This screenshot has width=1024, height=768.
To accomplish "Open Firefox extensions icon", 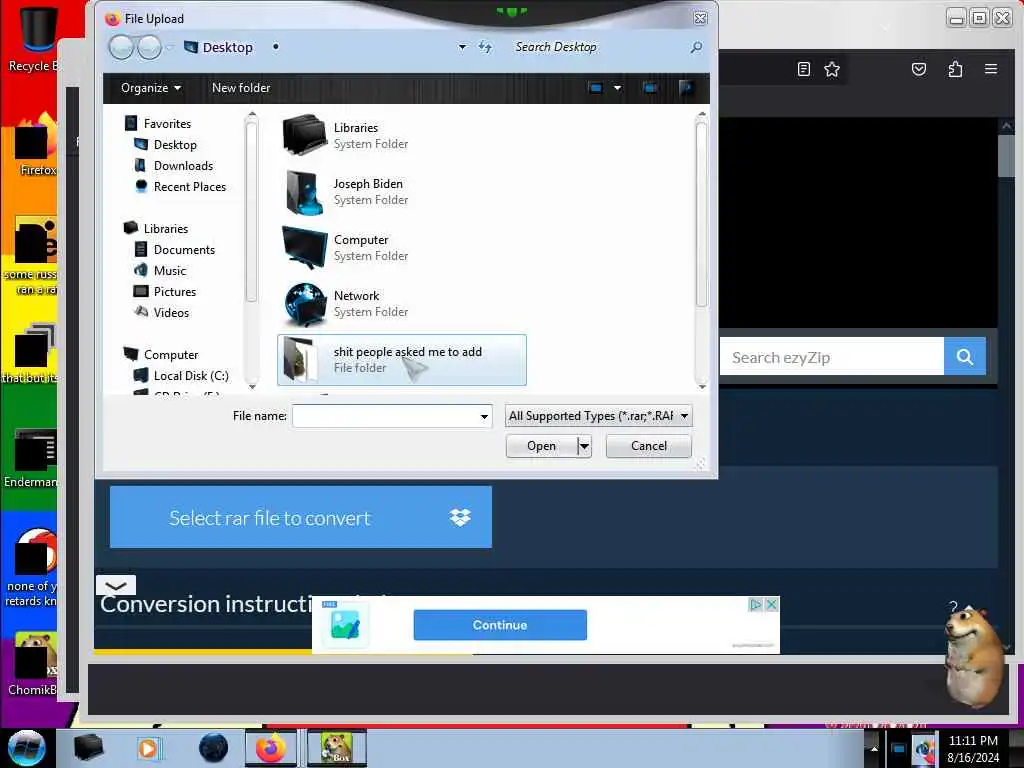I will (x=955, y=69).
